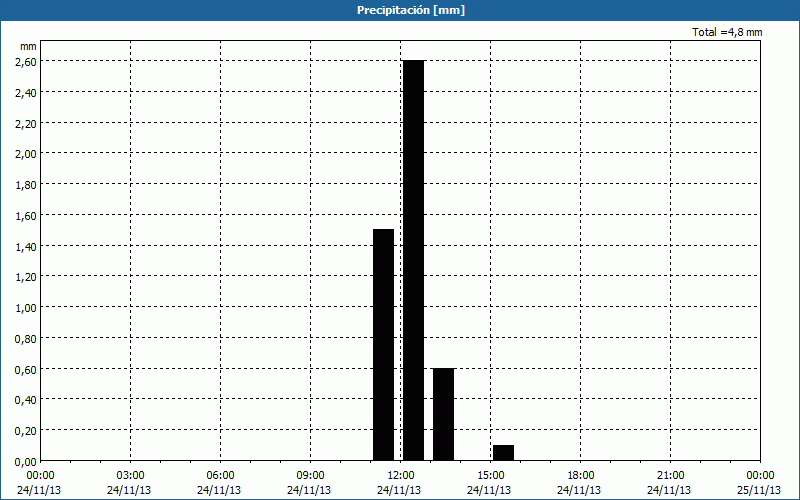This screenshot has width=800, height=500.
Task: Click the small bar just after 15:00
Action: (503, 453)
